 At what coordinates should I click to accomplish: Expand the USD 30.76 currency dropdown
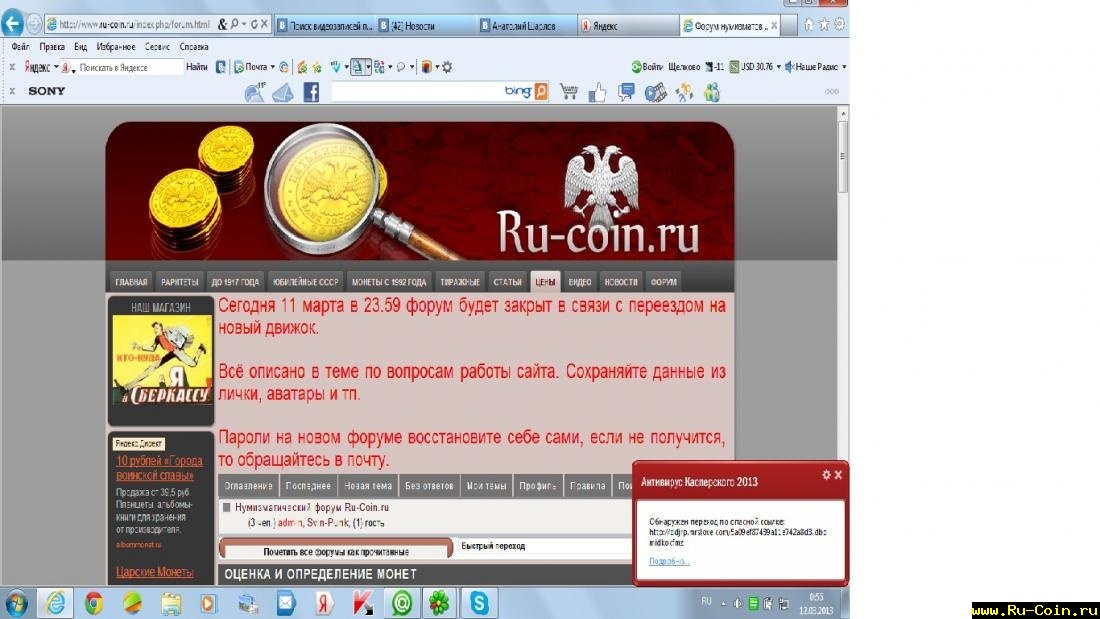coord(779,67)
